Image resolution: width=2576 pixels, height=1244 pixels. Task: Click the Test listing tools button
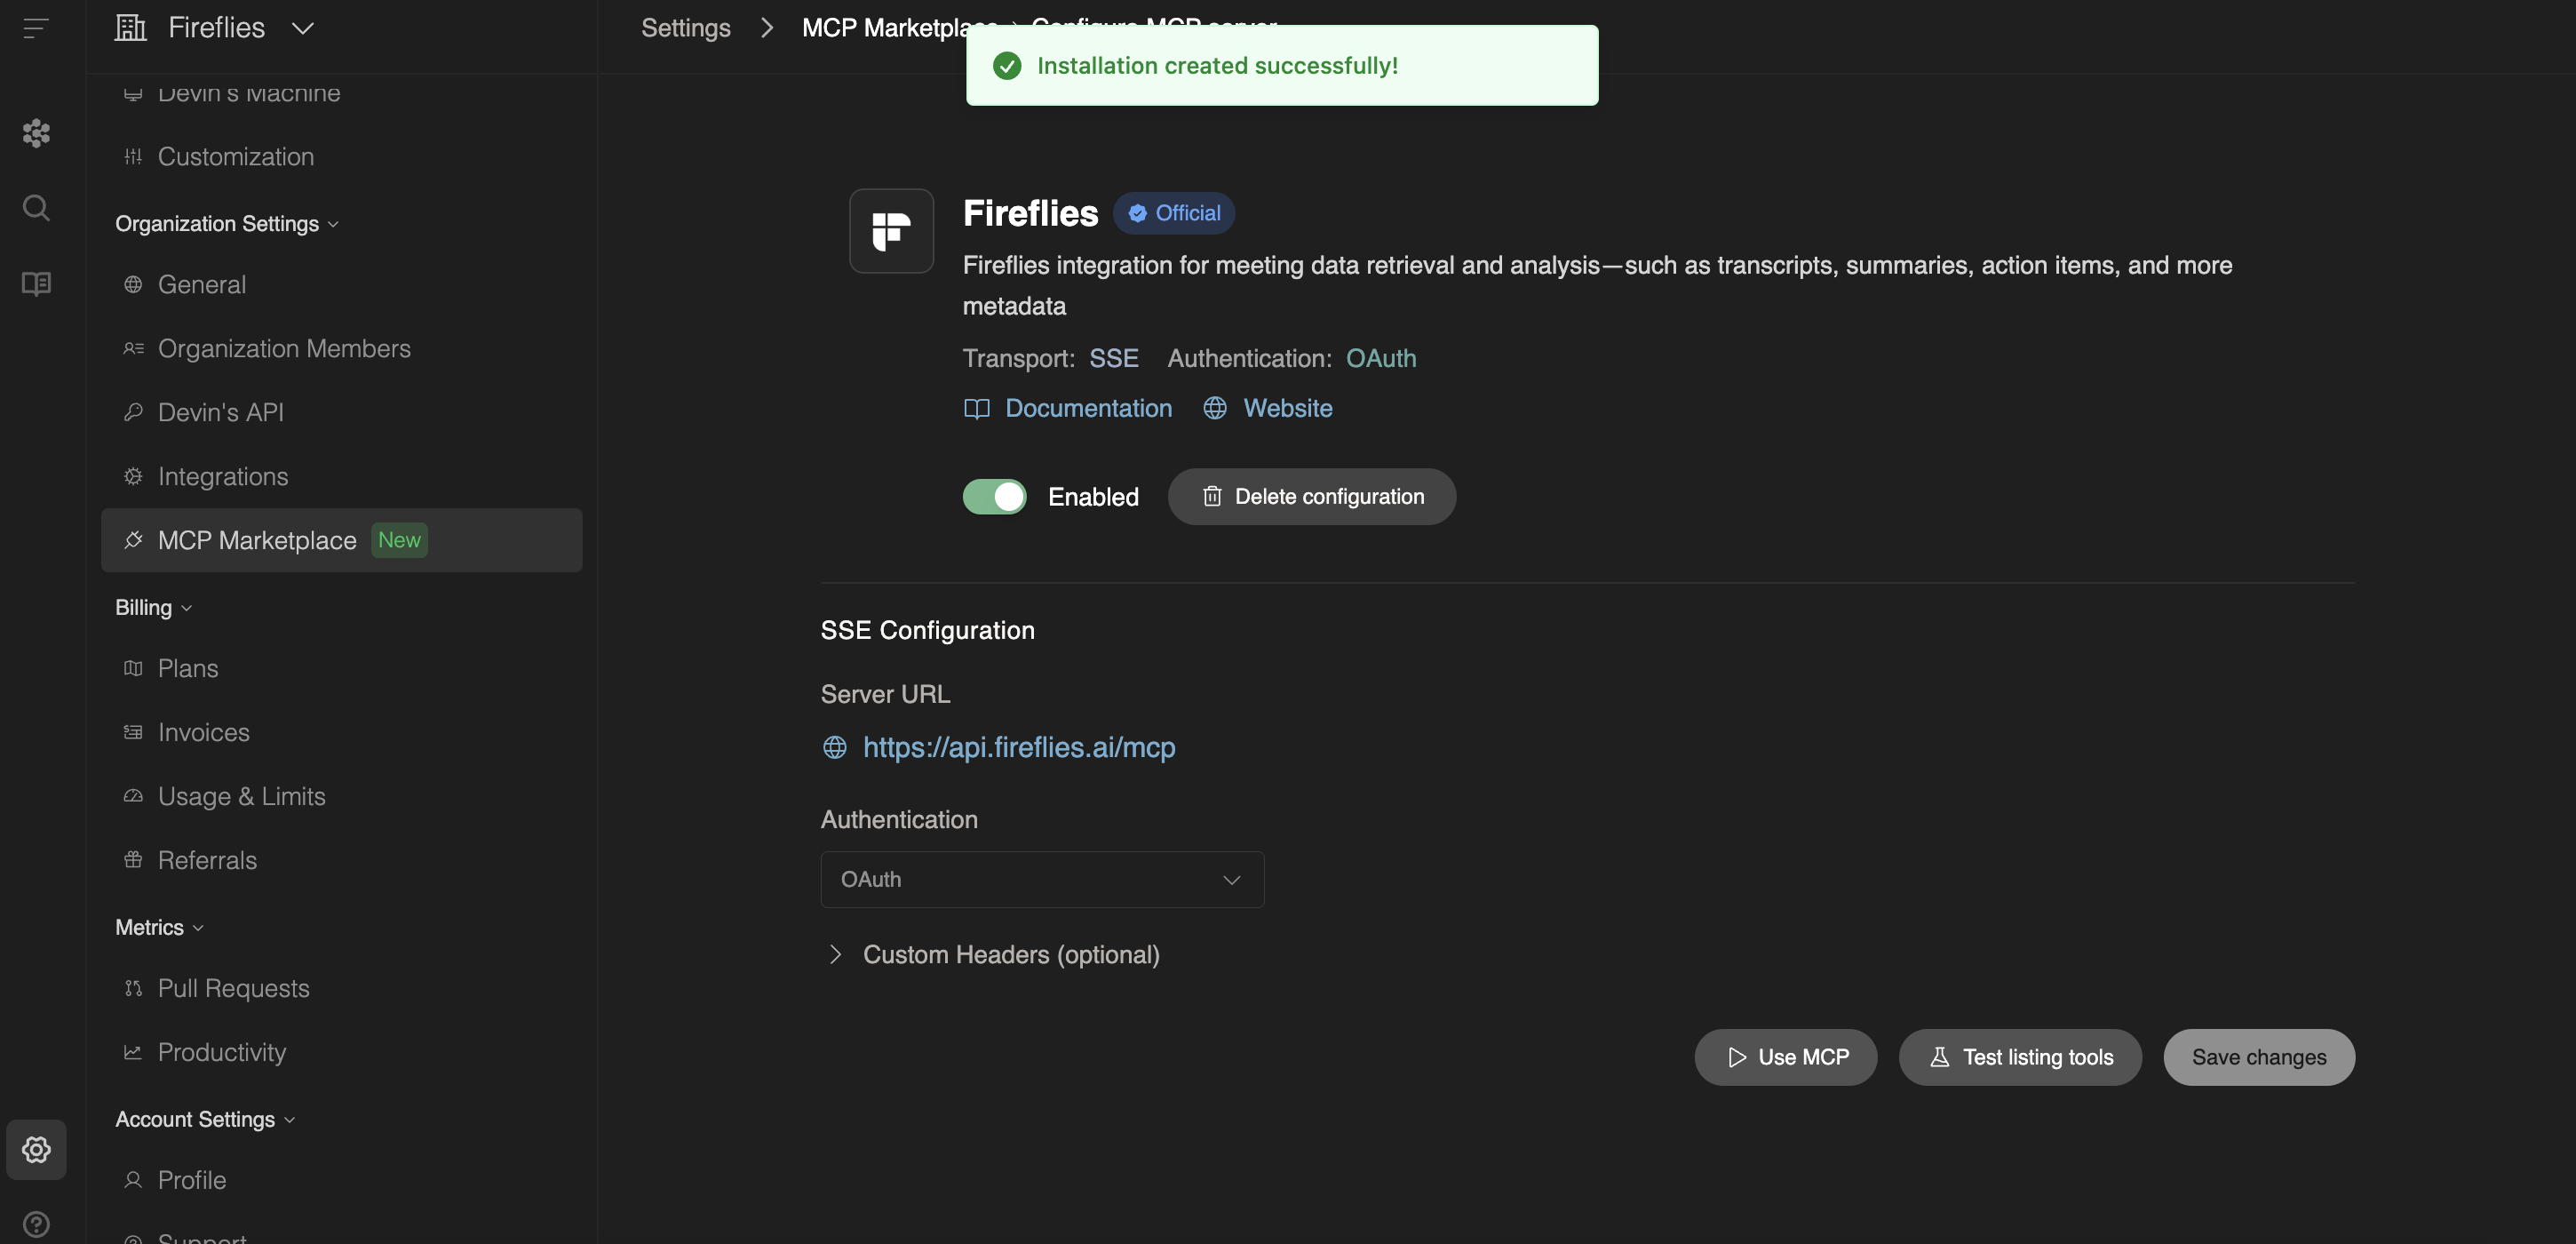(x=2019, y=1057)
